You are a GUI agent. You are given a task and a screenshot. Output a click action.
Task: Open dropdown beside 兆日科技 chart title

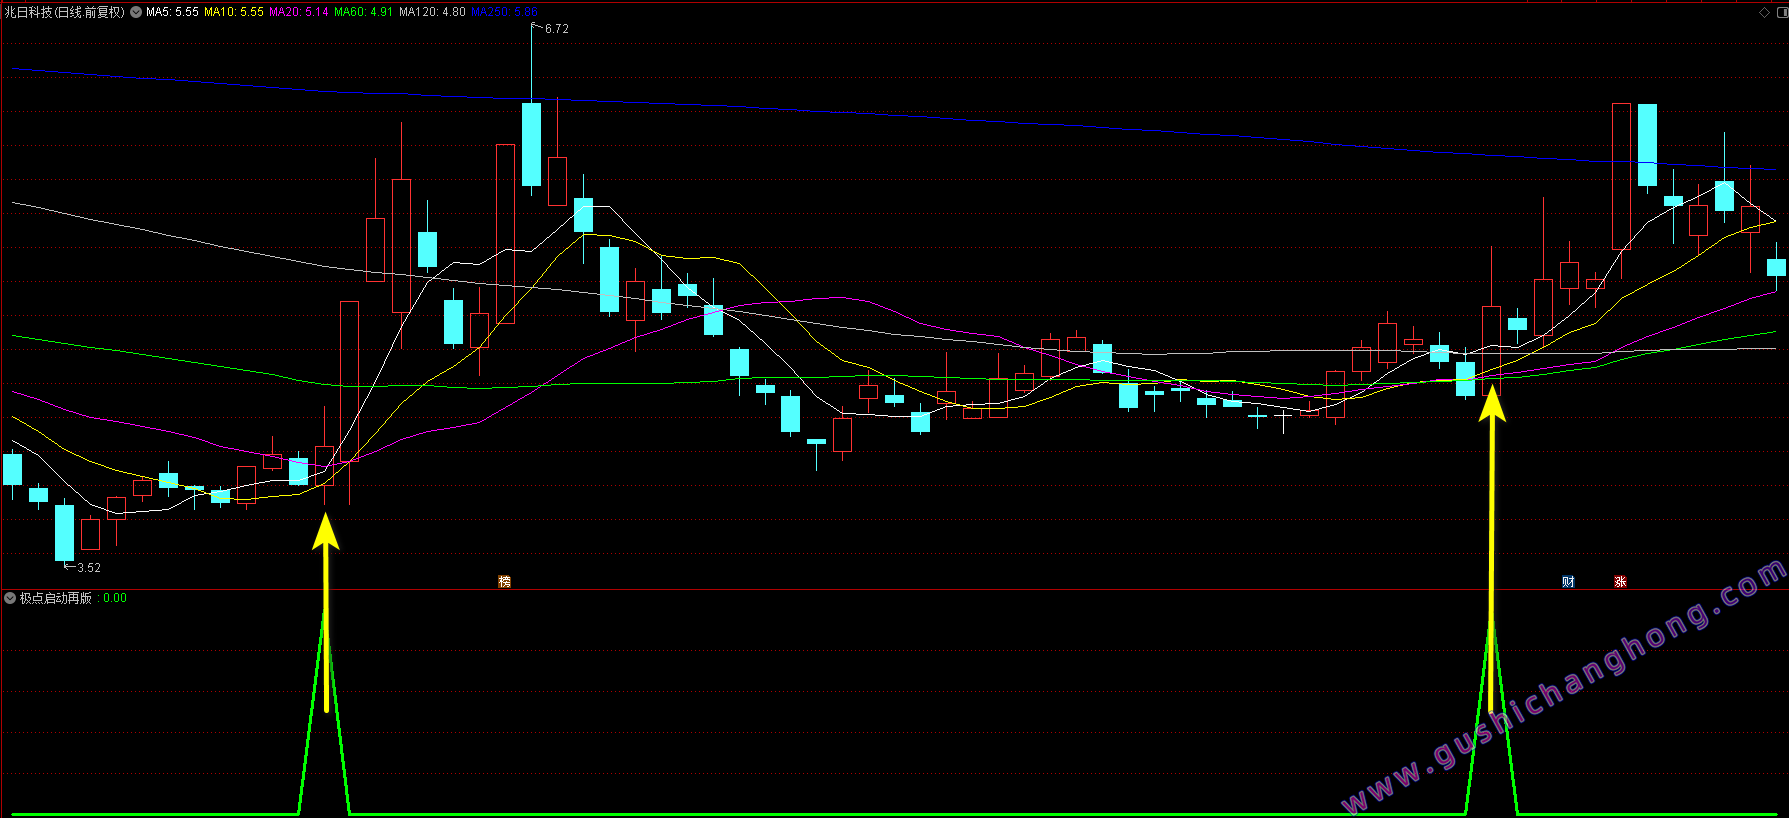pyautogui.click(x=136, y=12)
